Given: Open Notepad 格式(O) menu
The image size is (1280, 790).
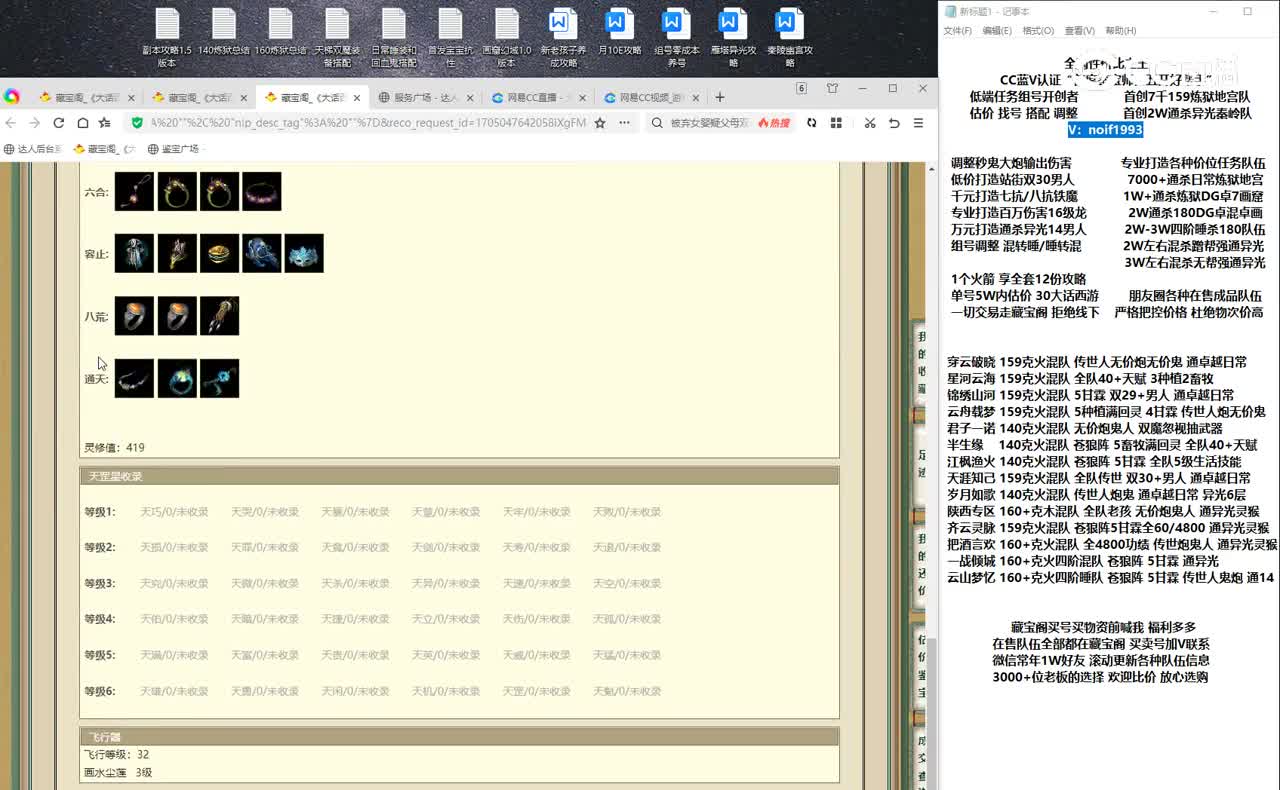Looking at the screenshot, I should (x=1037, y=31).
